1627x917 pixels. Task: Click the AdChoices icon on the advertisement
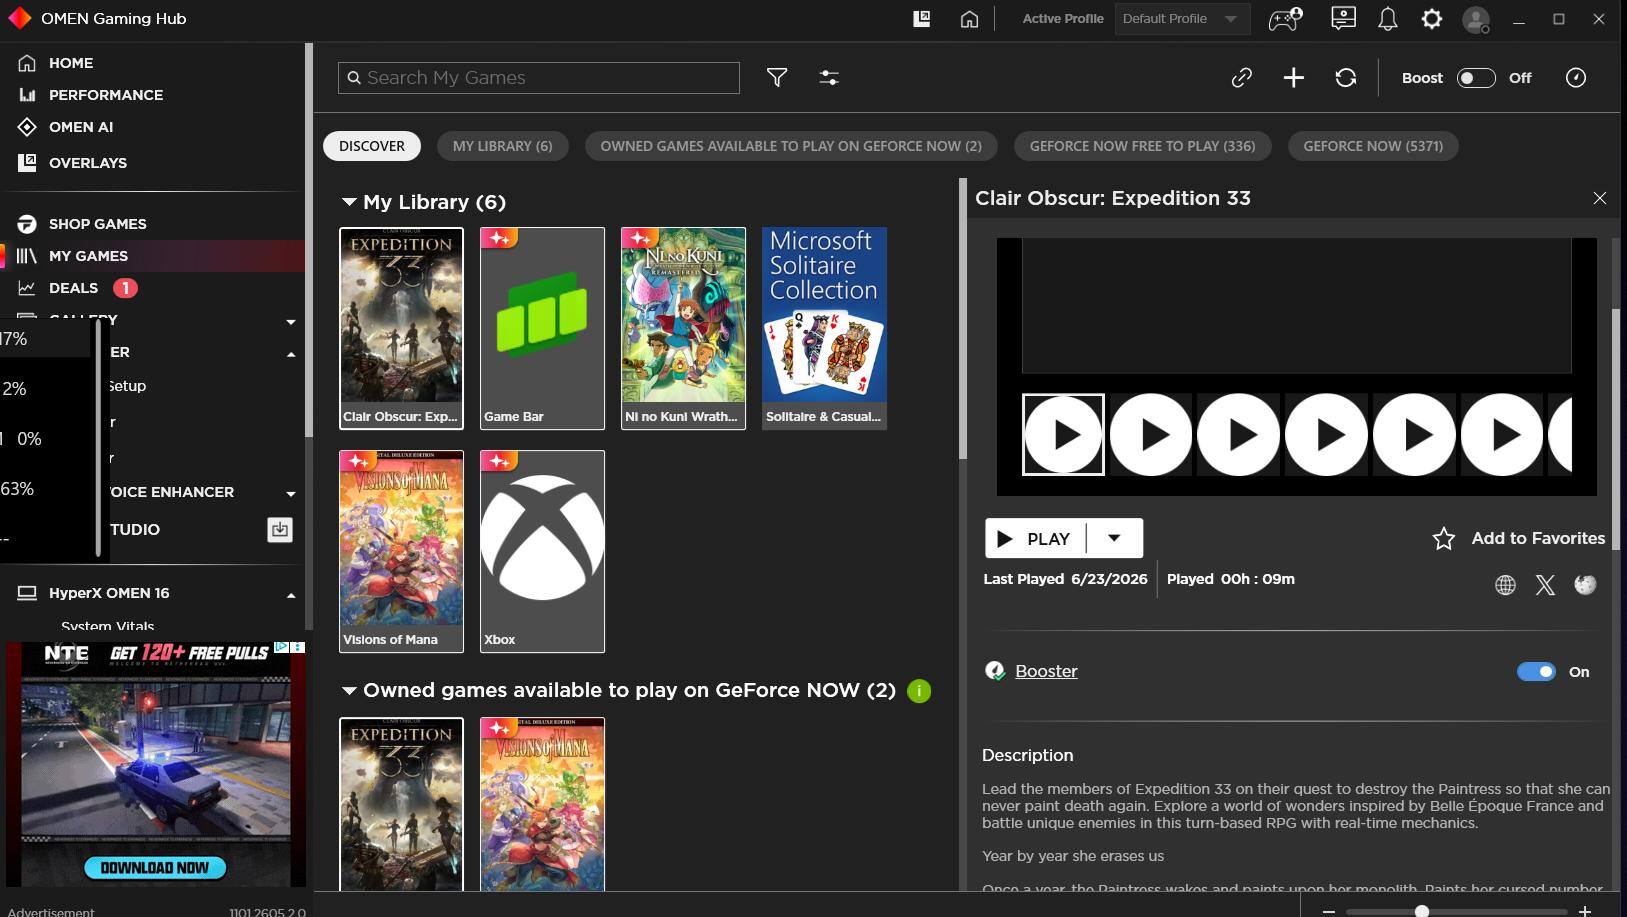click(x=282, y=648)
